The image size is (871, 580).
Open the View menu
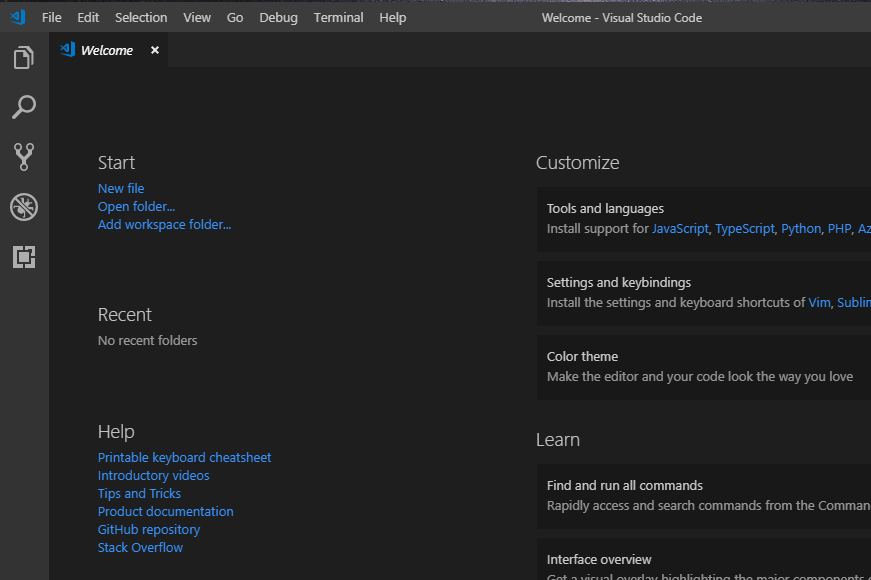[197, 18]
